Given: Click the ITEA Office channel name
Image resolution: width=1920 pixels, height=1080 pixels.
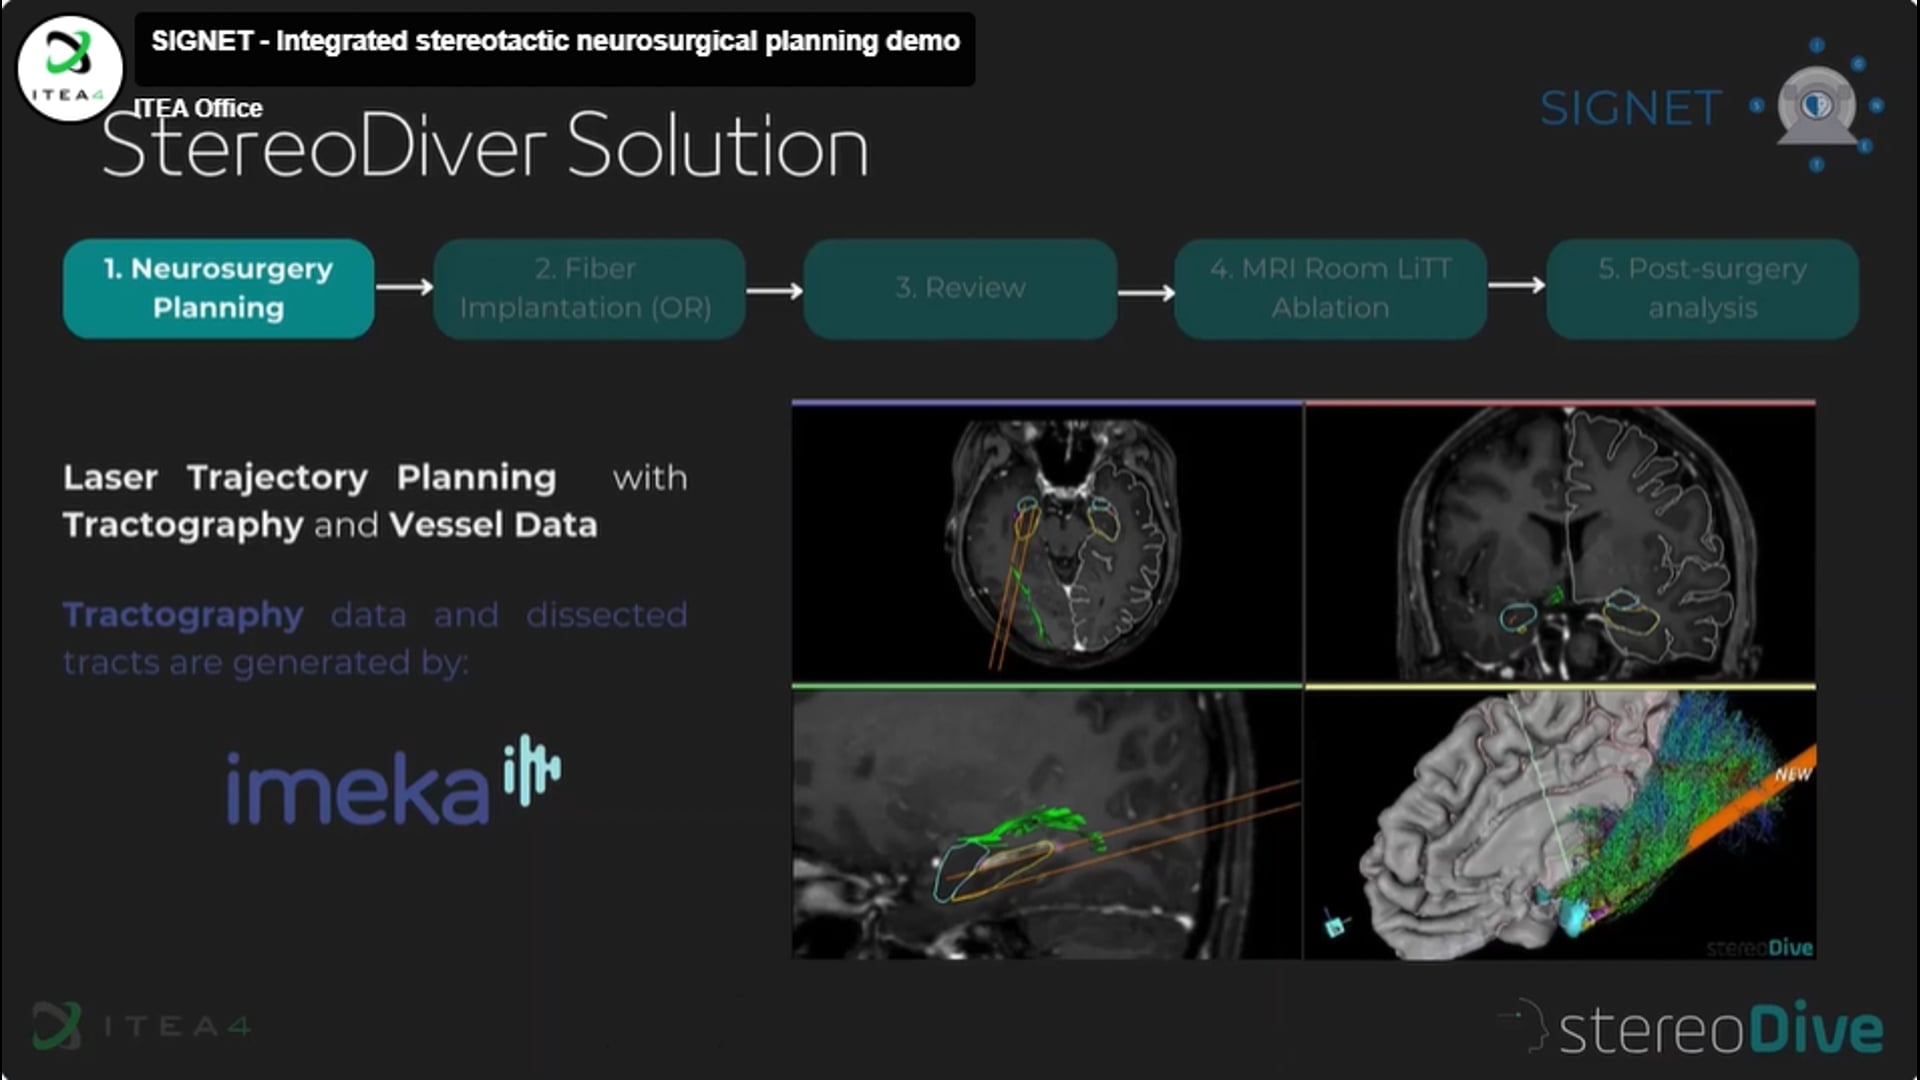Looking at the screenshot, I should pos(198,108).
